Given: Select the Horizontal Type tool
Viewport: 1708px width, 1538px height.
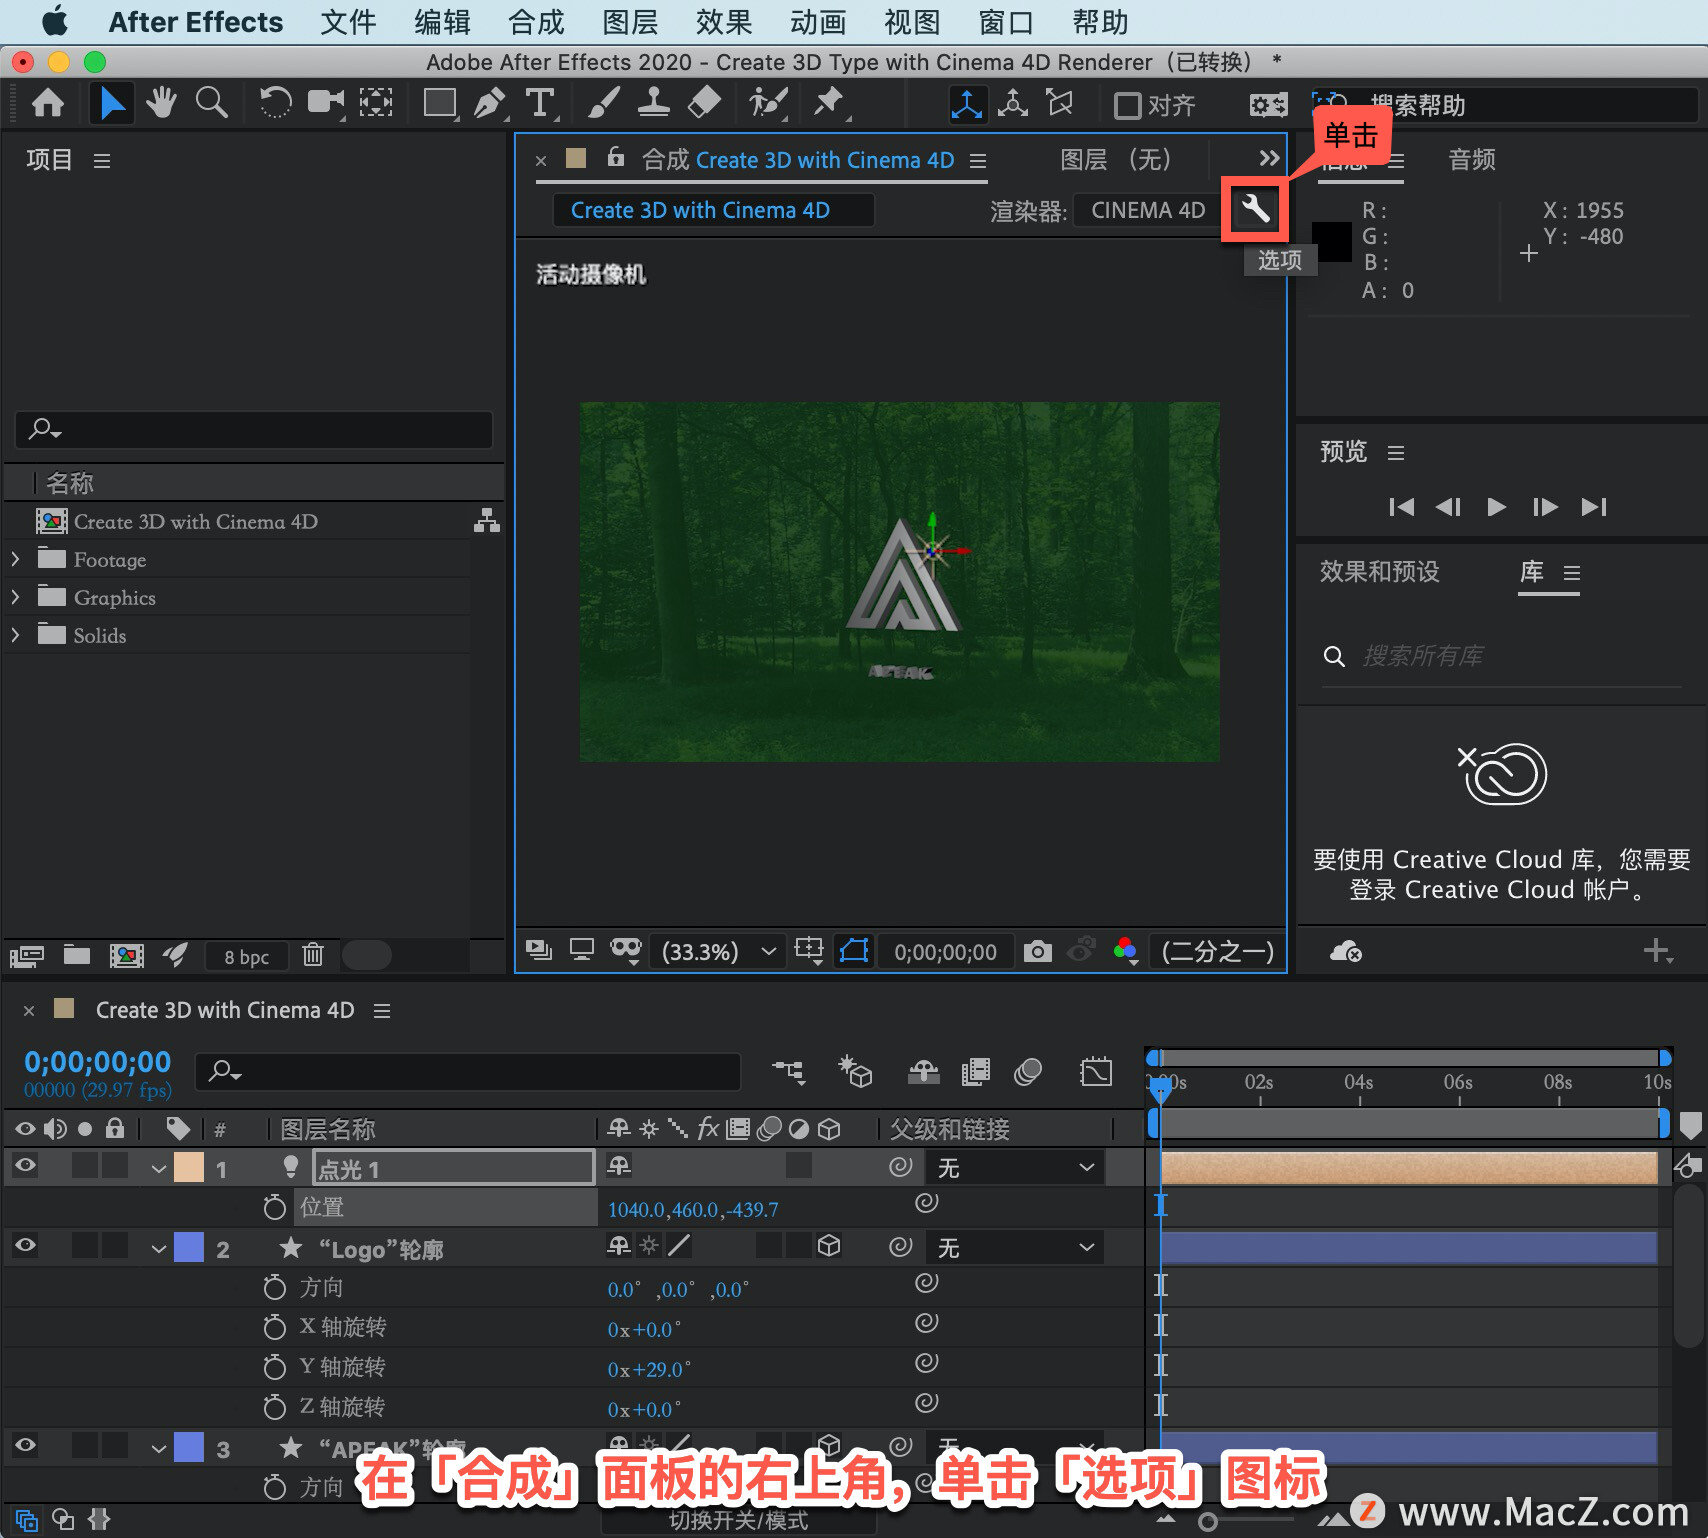Looking at the screenshot, I should coord(540,103).
